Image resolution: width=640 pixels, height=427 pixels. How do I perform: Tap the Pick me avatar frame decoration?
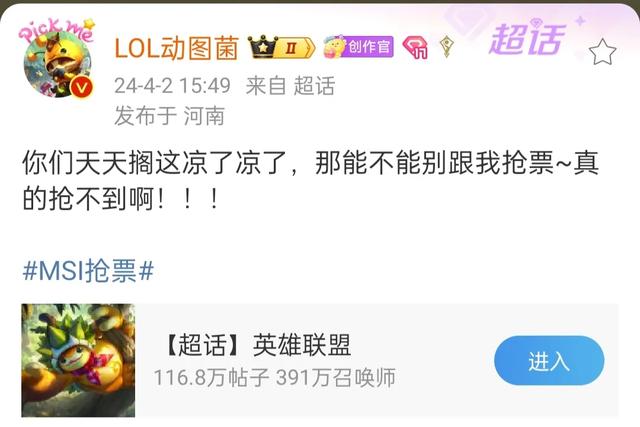(x=56, y=29)
